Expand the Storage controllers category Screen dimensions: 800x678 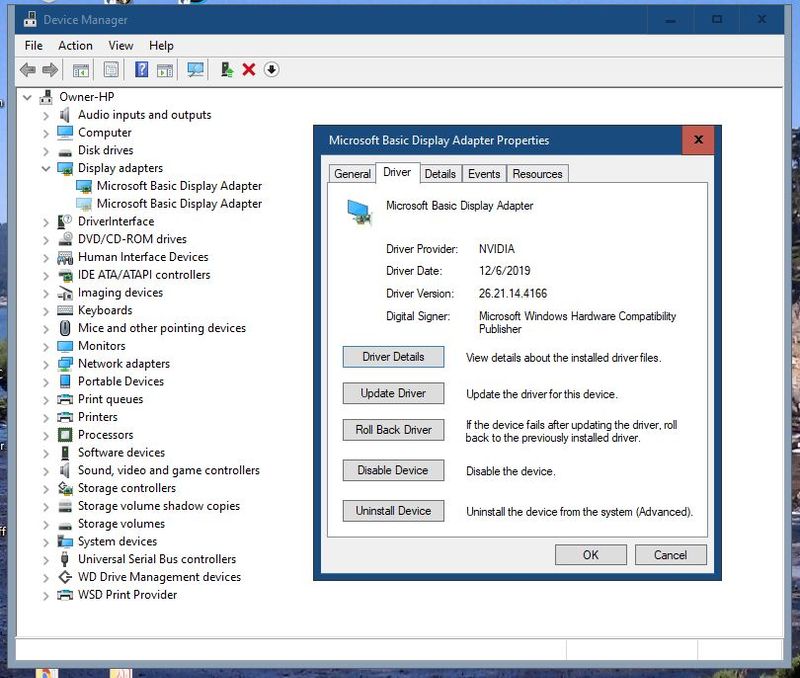tap(46, 489)
